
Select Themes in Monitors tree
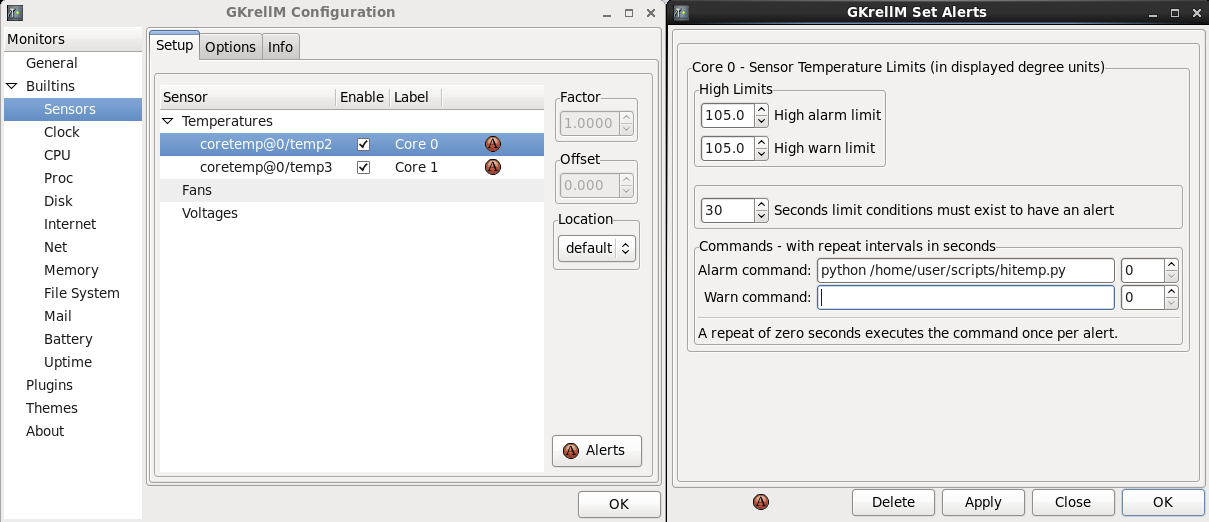pos(52,408)
